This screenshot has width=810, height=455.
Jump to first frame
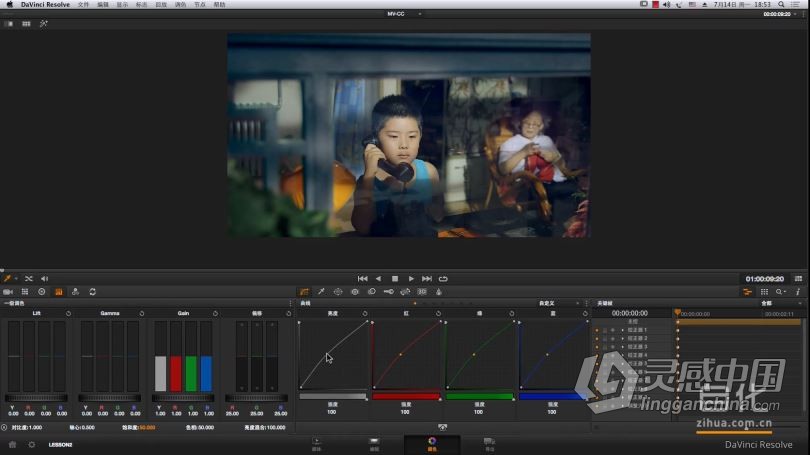pyautogui.click(x=362, y=278)
